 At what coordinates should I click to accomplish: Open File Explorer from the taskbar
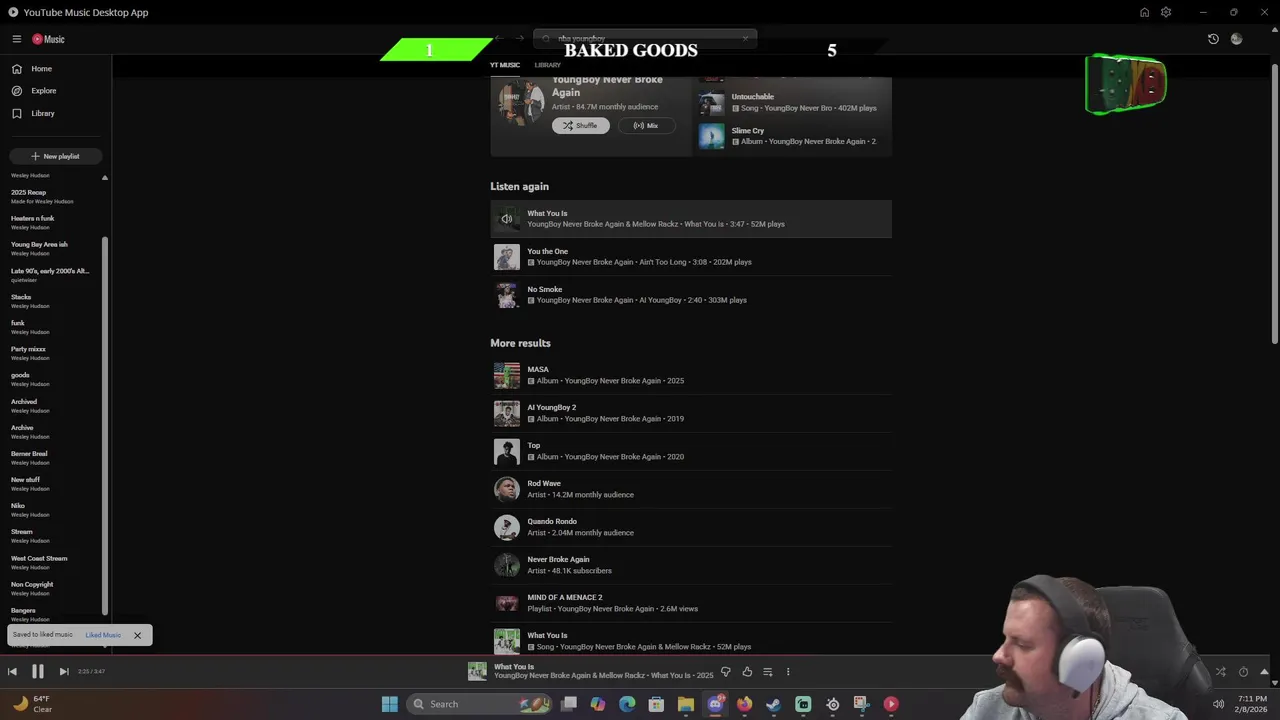coord(686,704)
